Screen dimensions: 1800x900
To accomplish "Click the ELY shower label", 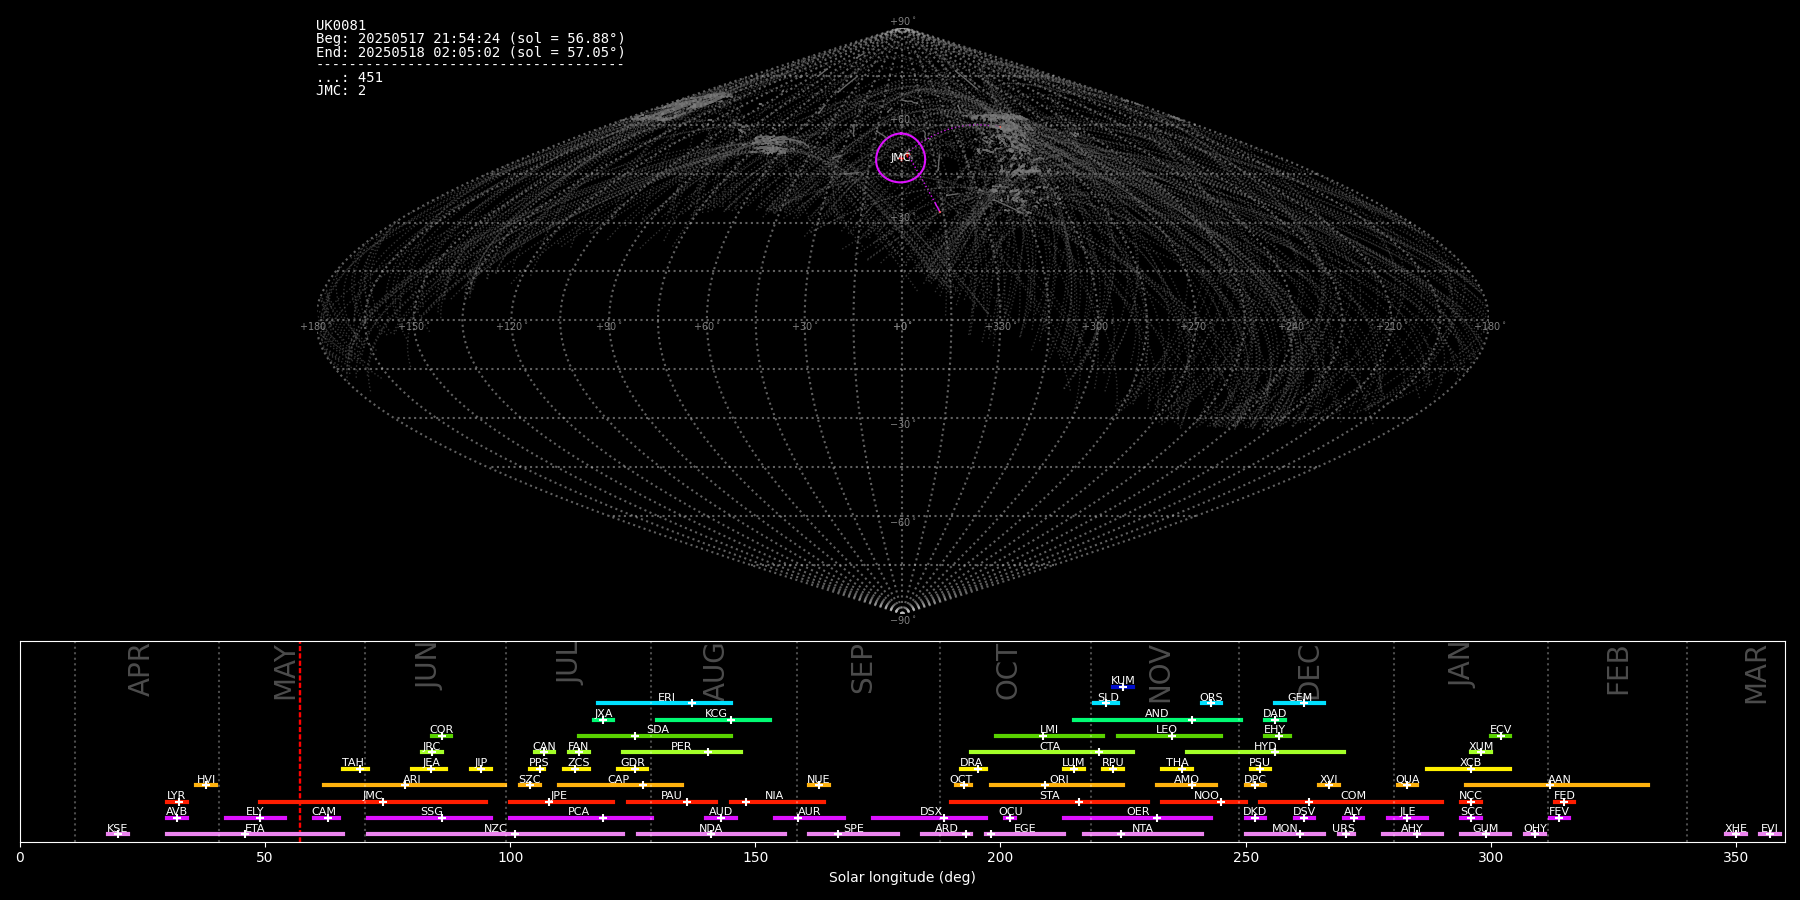I will pos(255,812).
